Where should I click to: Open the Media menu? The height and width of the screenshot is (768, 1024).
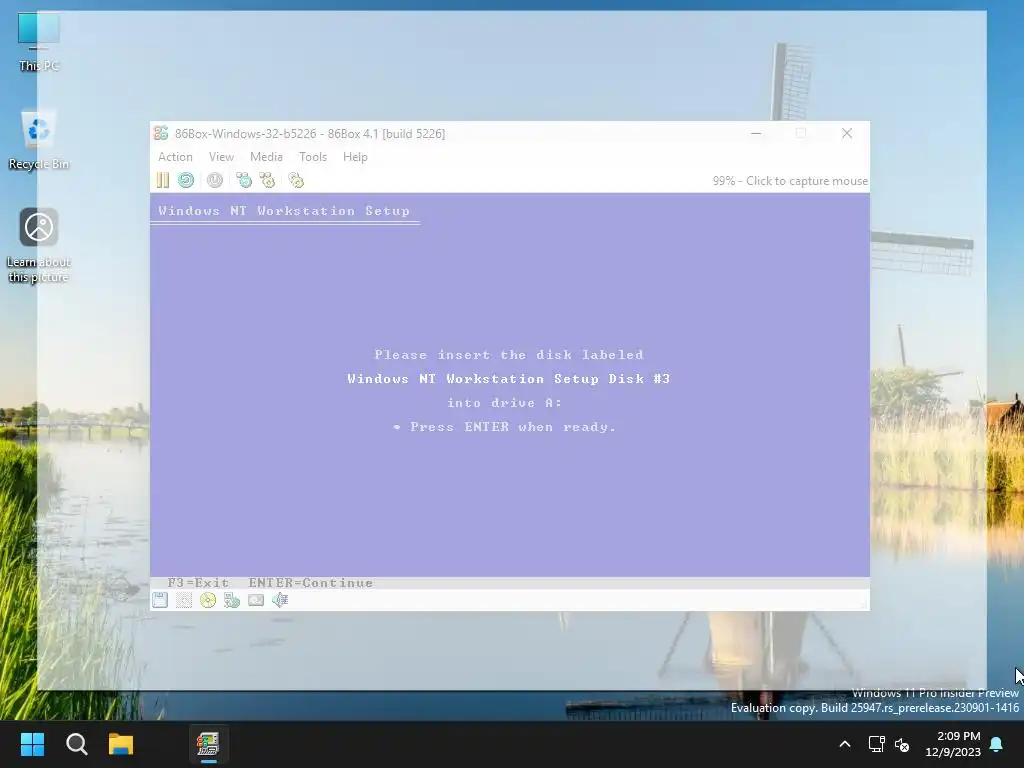(x=266, y=157)
